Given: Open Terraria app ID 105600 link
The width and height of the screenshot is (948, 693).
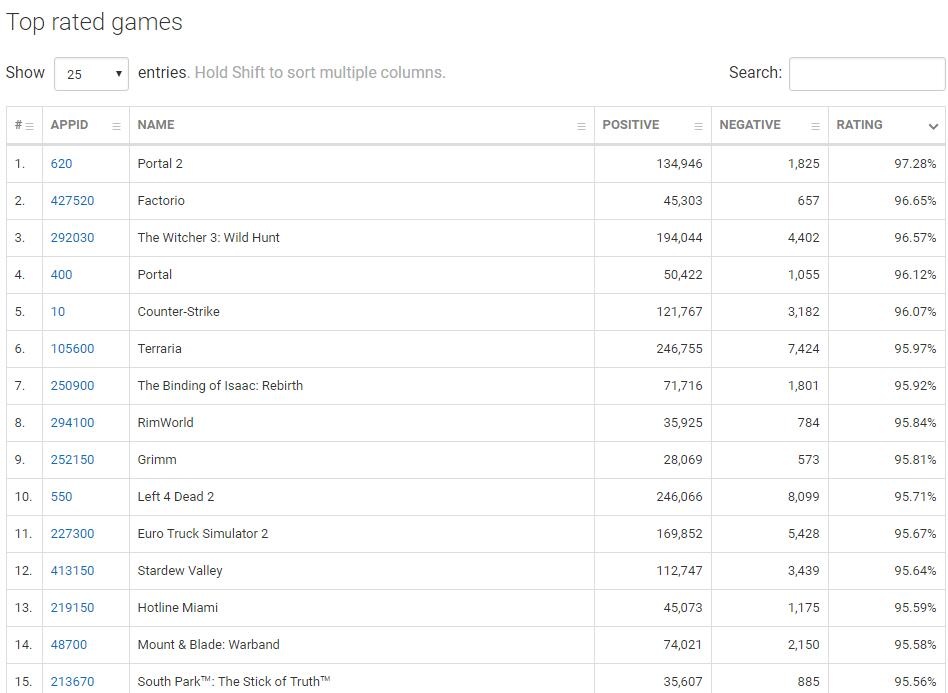Looking at the screenshot, I should coord(72,349).
